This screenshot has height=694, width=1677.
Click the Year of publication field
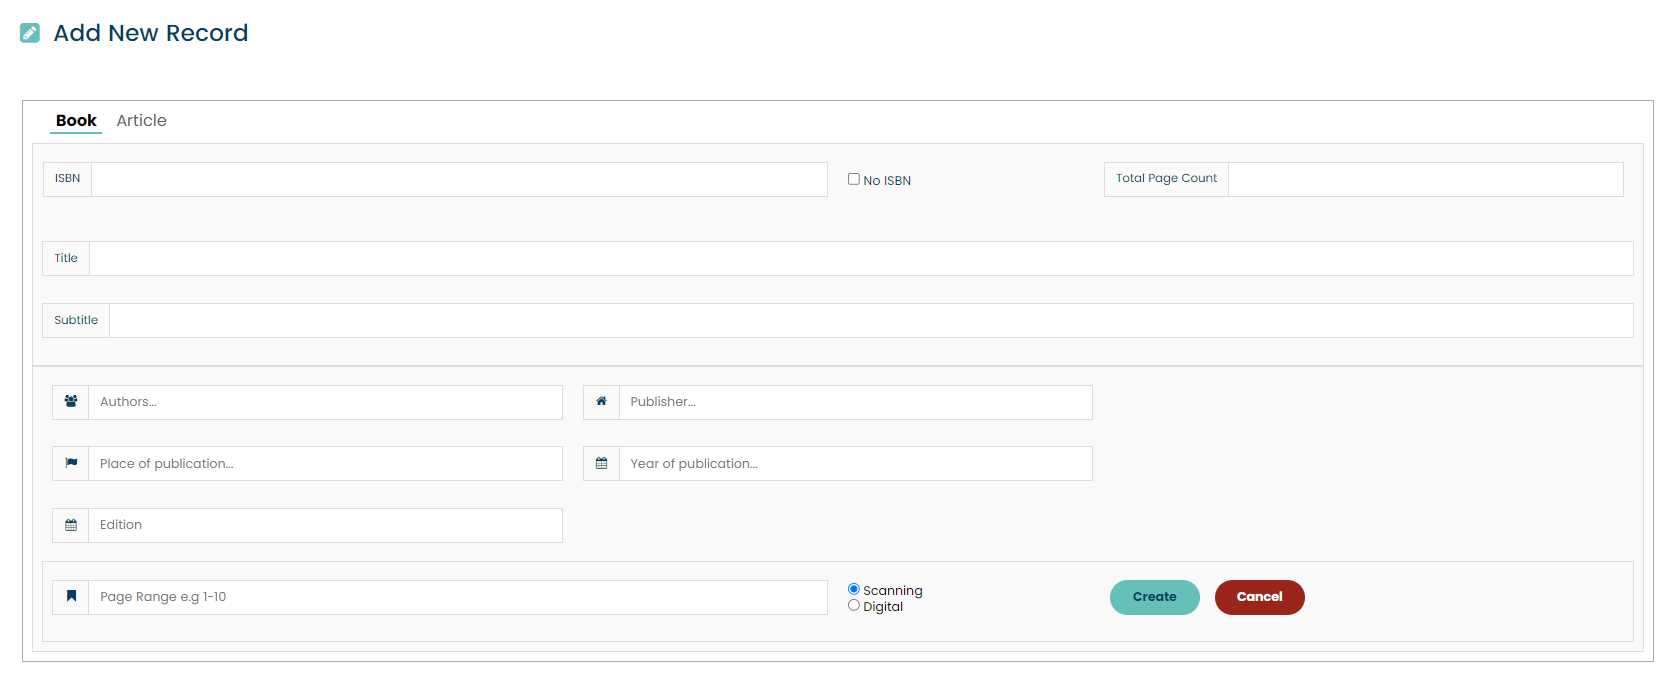click(x=856, y=463)
